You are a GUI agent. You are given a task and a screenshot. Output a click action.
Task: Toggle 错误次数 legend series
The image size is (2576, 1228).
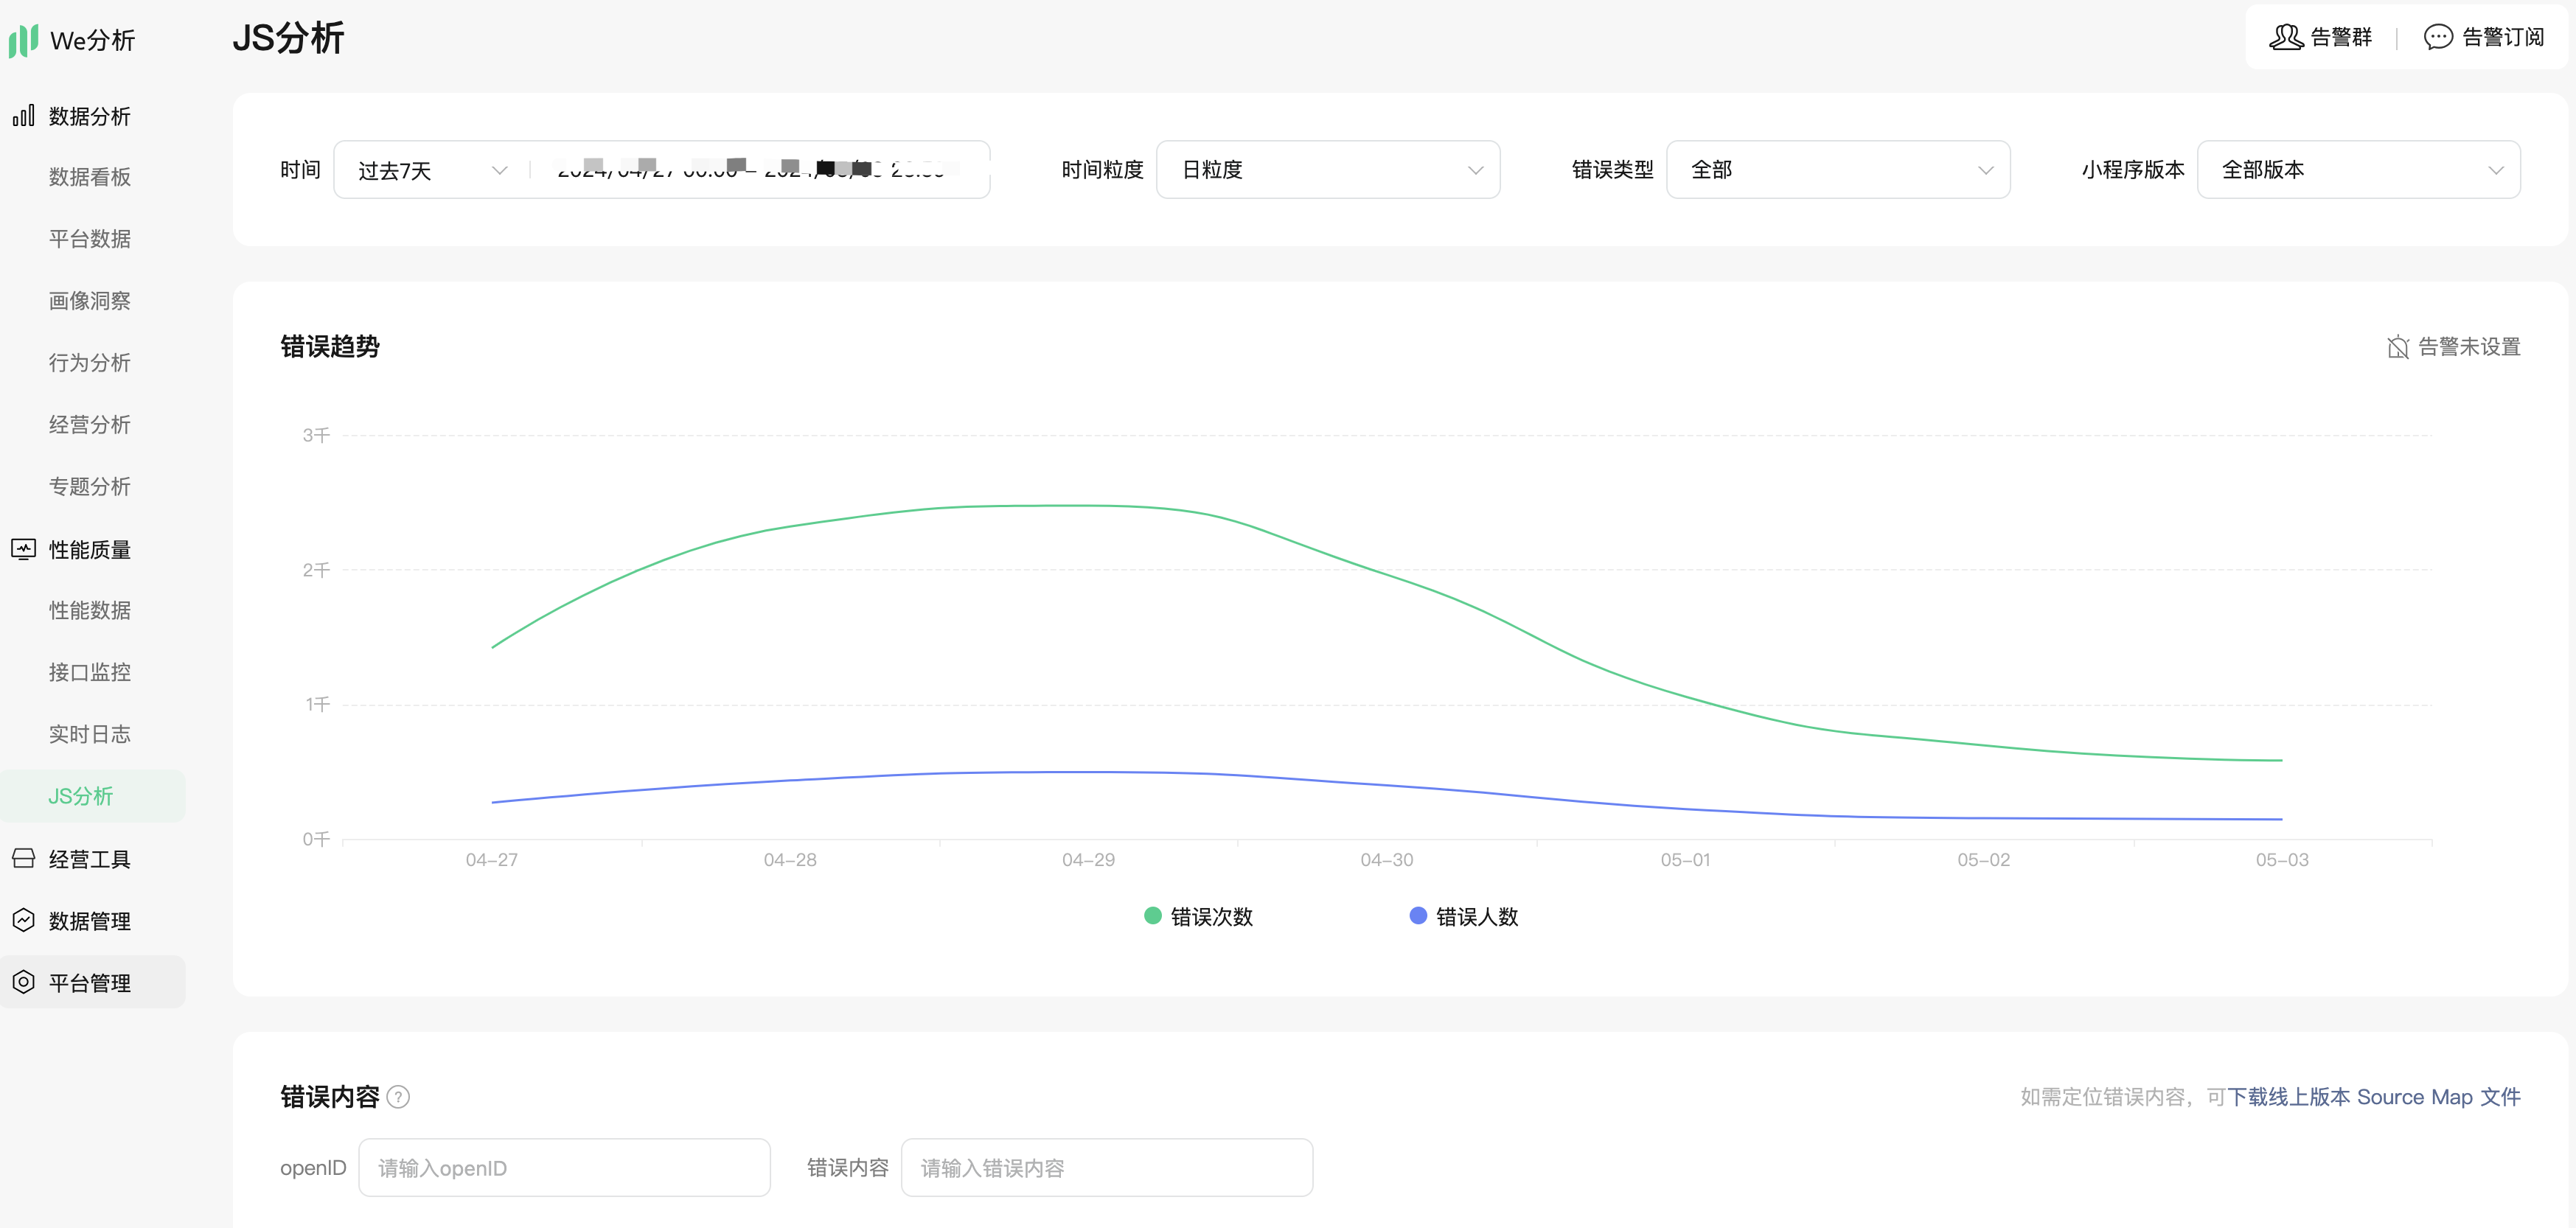(1198, 916)
